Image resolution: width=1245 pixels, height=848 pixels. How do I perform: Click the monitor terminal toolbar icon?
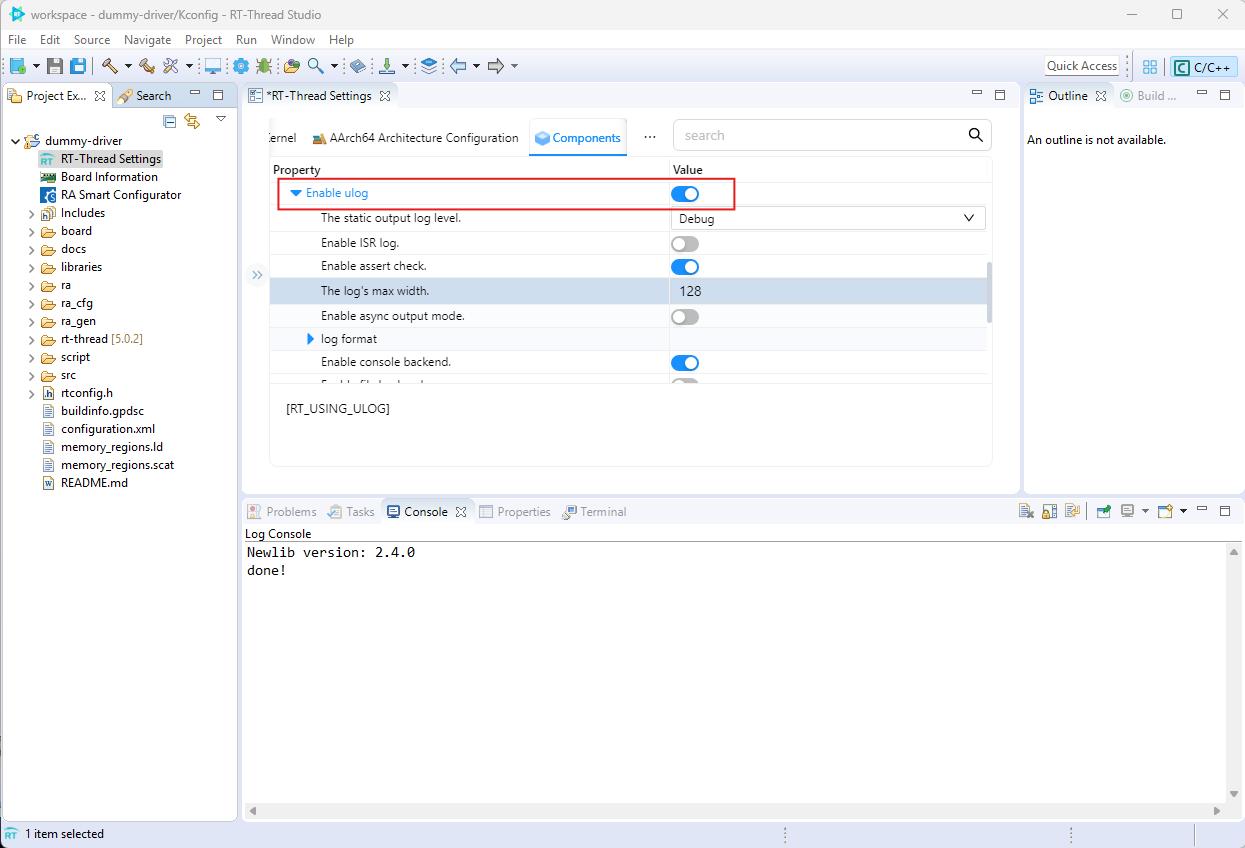(213, 66)
